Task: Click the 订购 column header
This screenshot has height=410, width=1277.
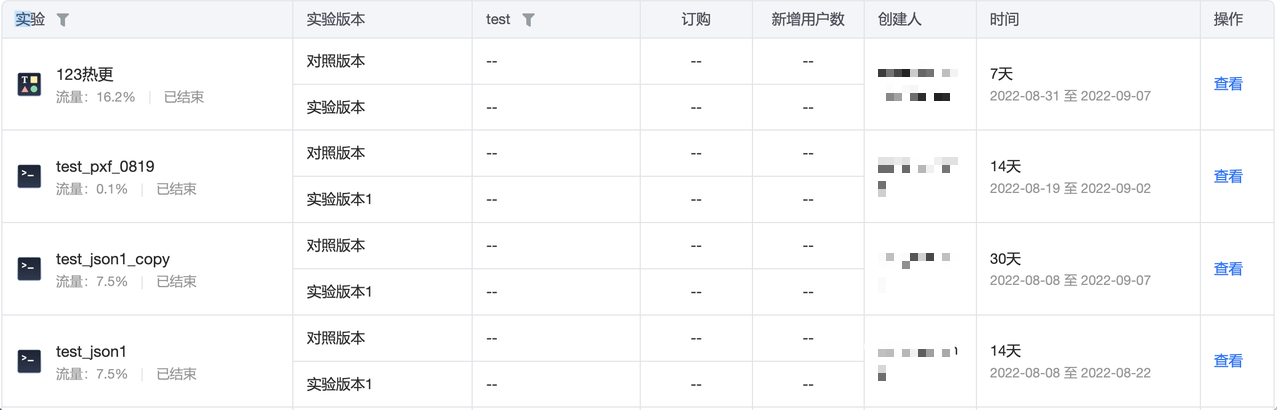Action: click(x=696, y=20)
